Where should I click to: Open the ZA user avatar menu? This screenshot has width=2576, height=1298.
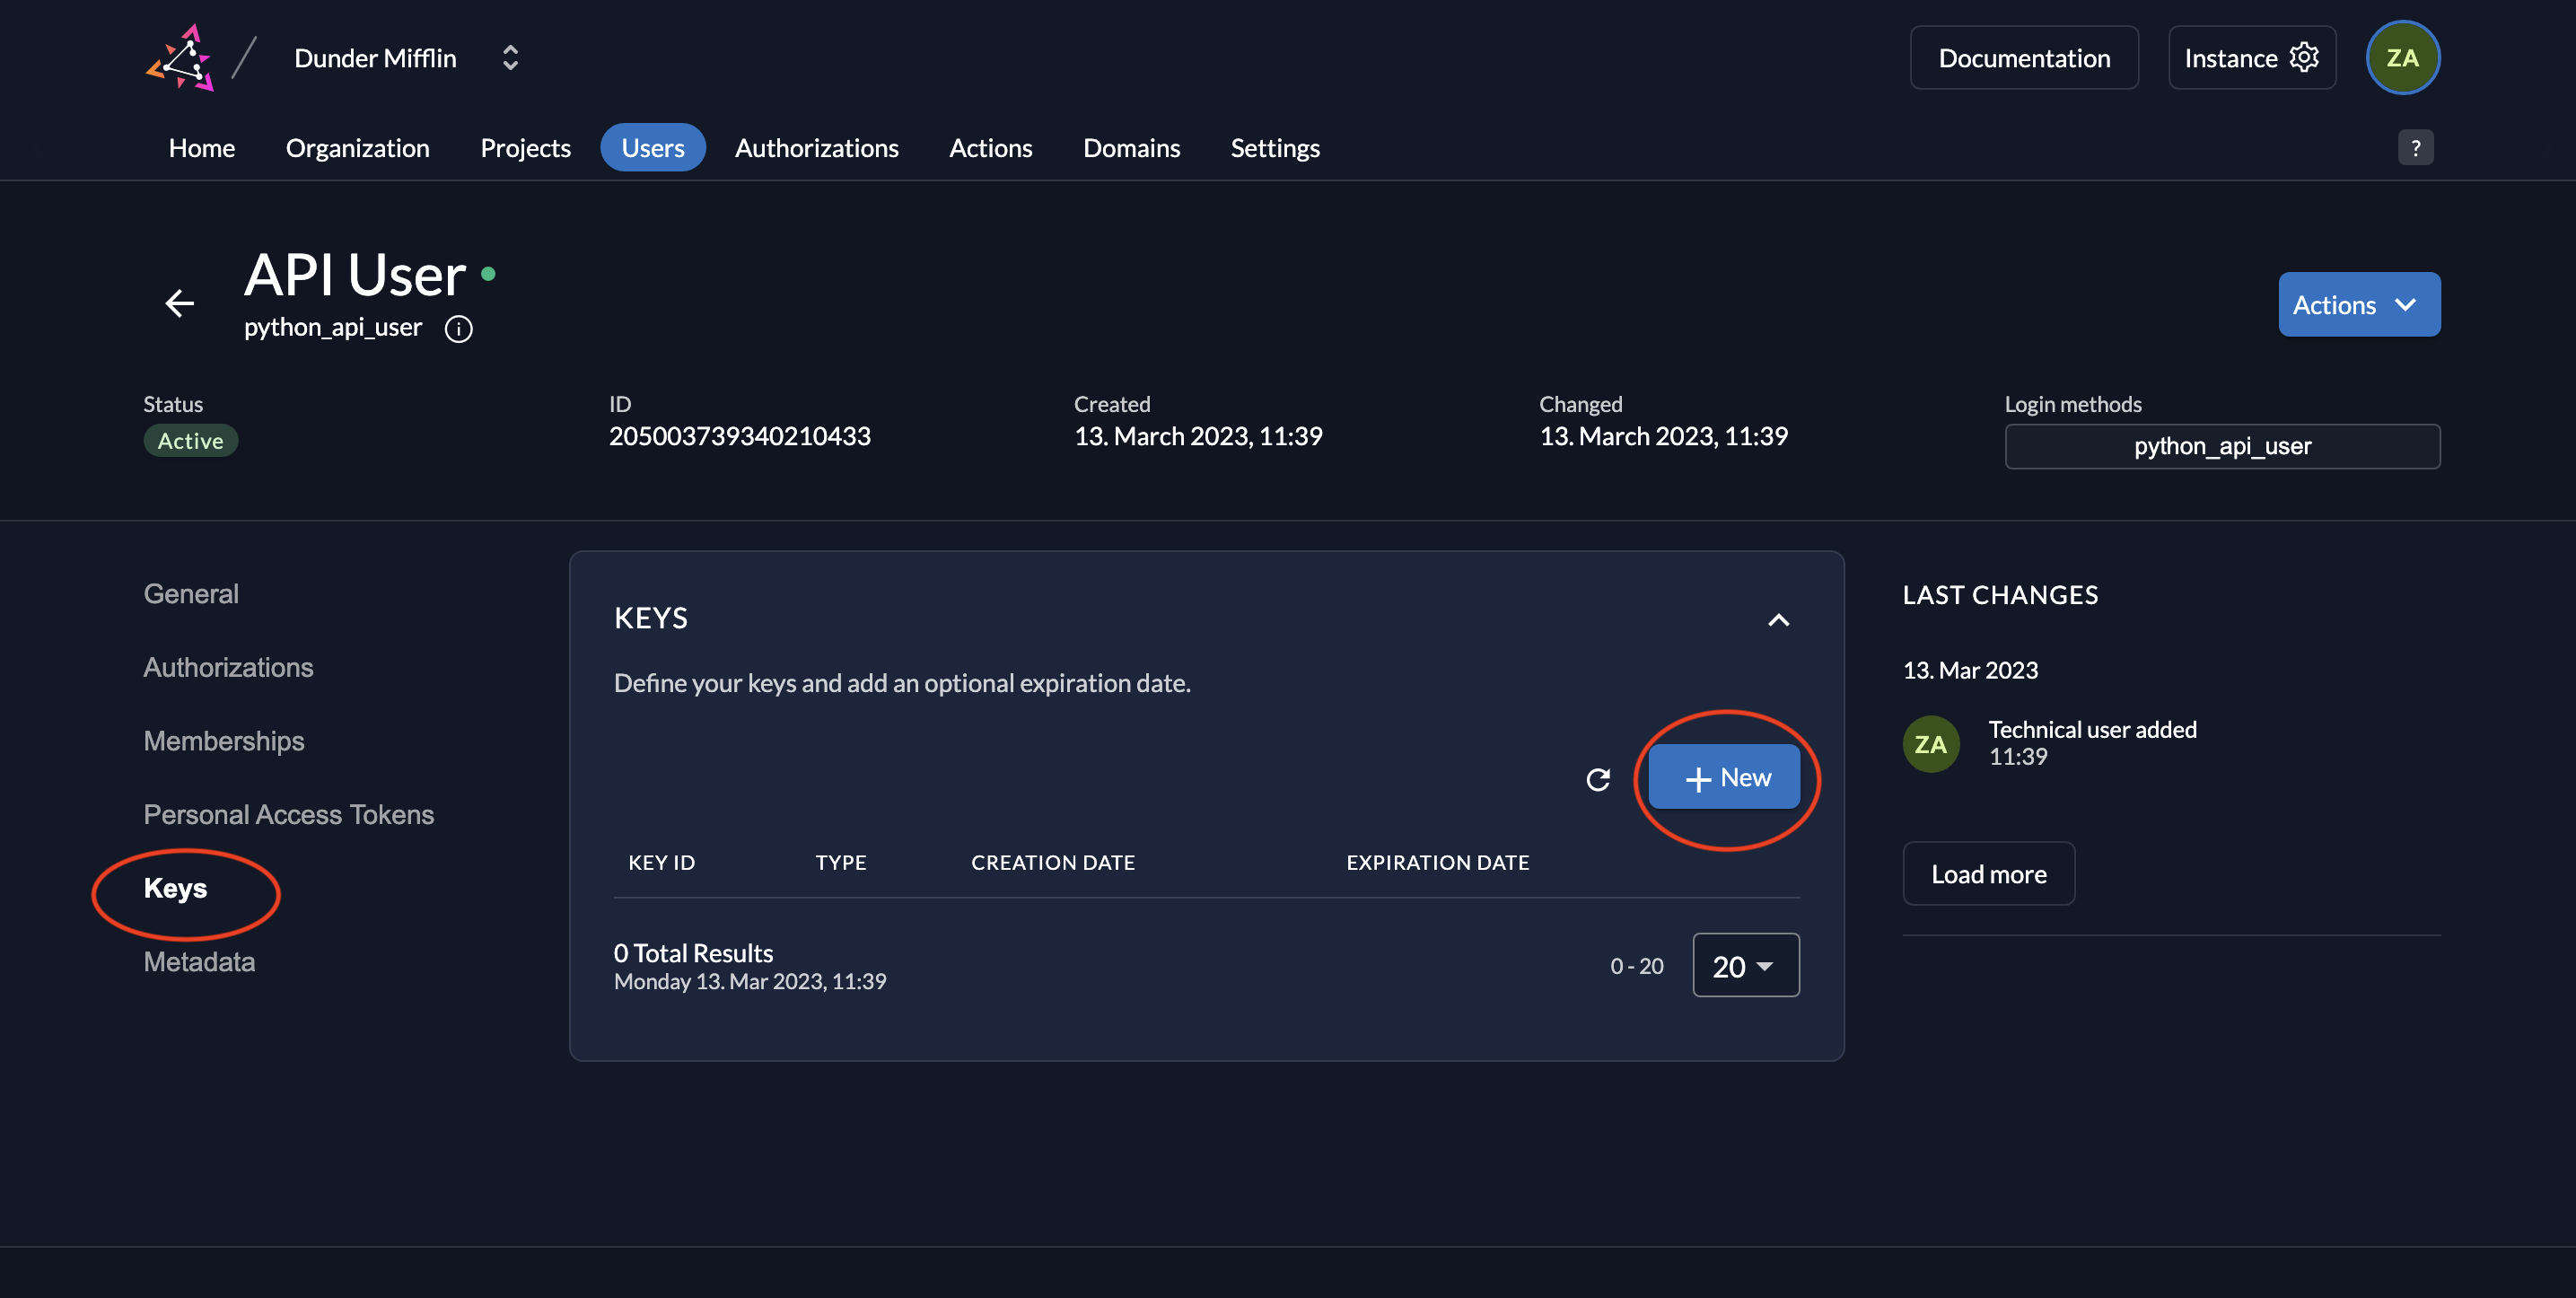(2401, 58)
